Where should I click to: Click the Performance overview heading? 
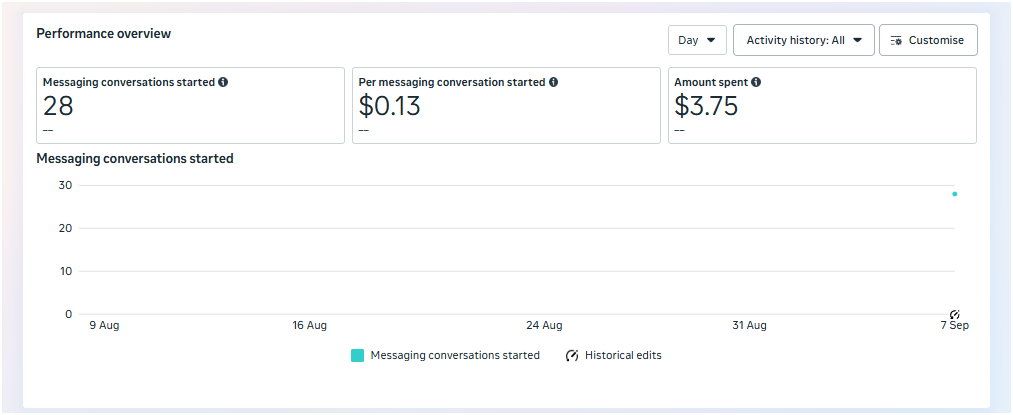[104, 33]
